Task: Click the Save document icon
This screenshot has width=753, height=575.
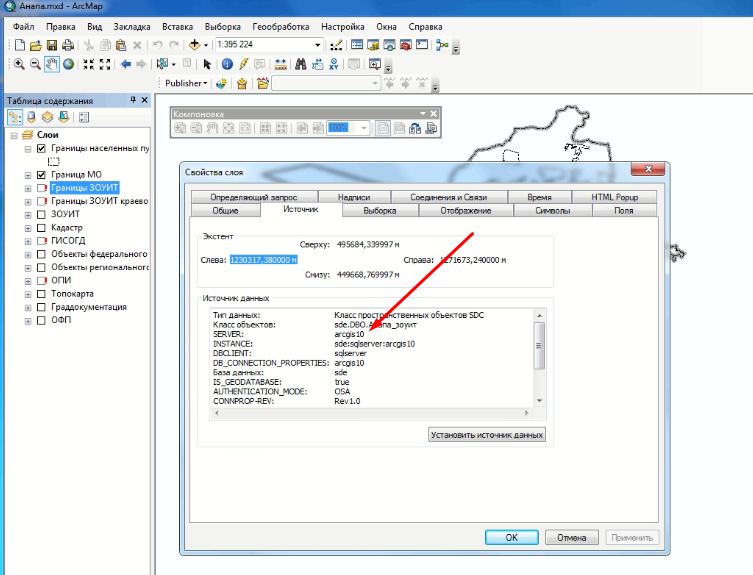Action: pyautogui.click(x=52, y=45)
